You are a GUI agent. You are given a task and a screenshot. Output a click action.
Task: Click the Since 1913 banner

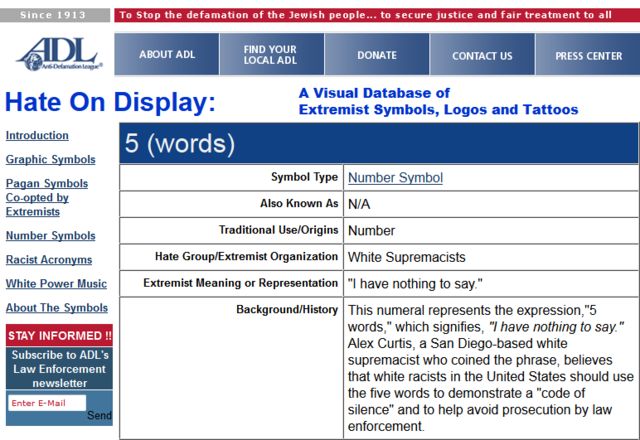[56, 15]
